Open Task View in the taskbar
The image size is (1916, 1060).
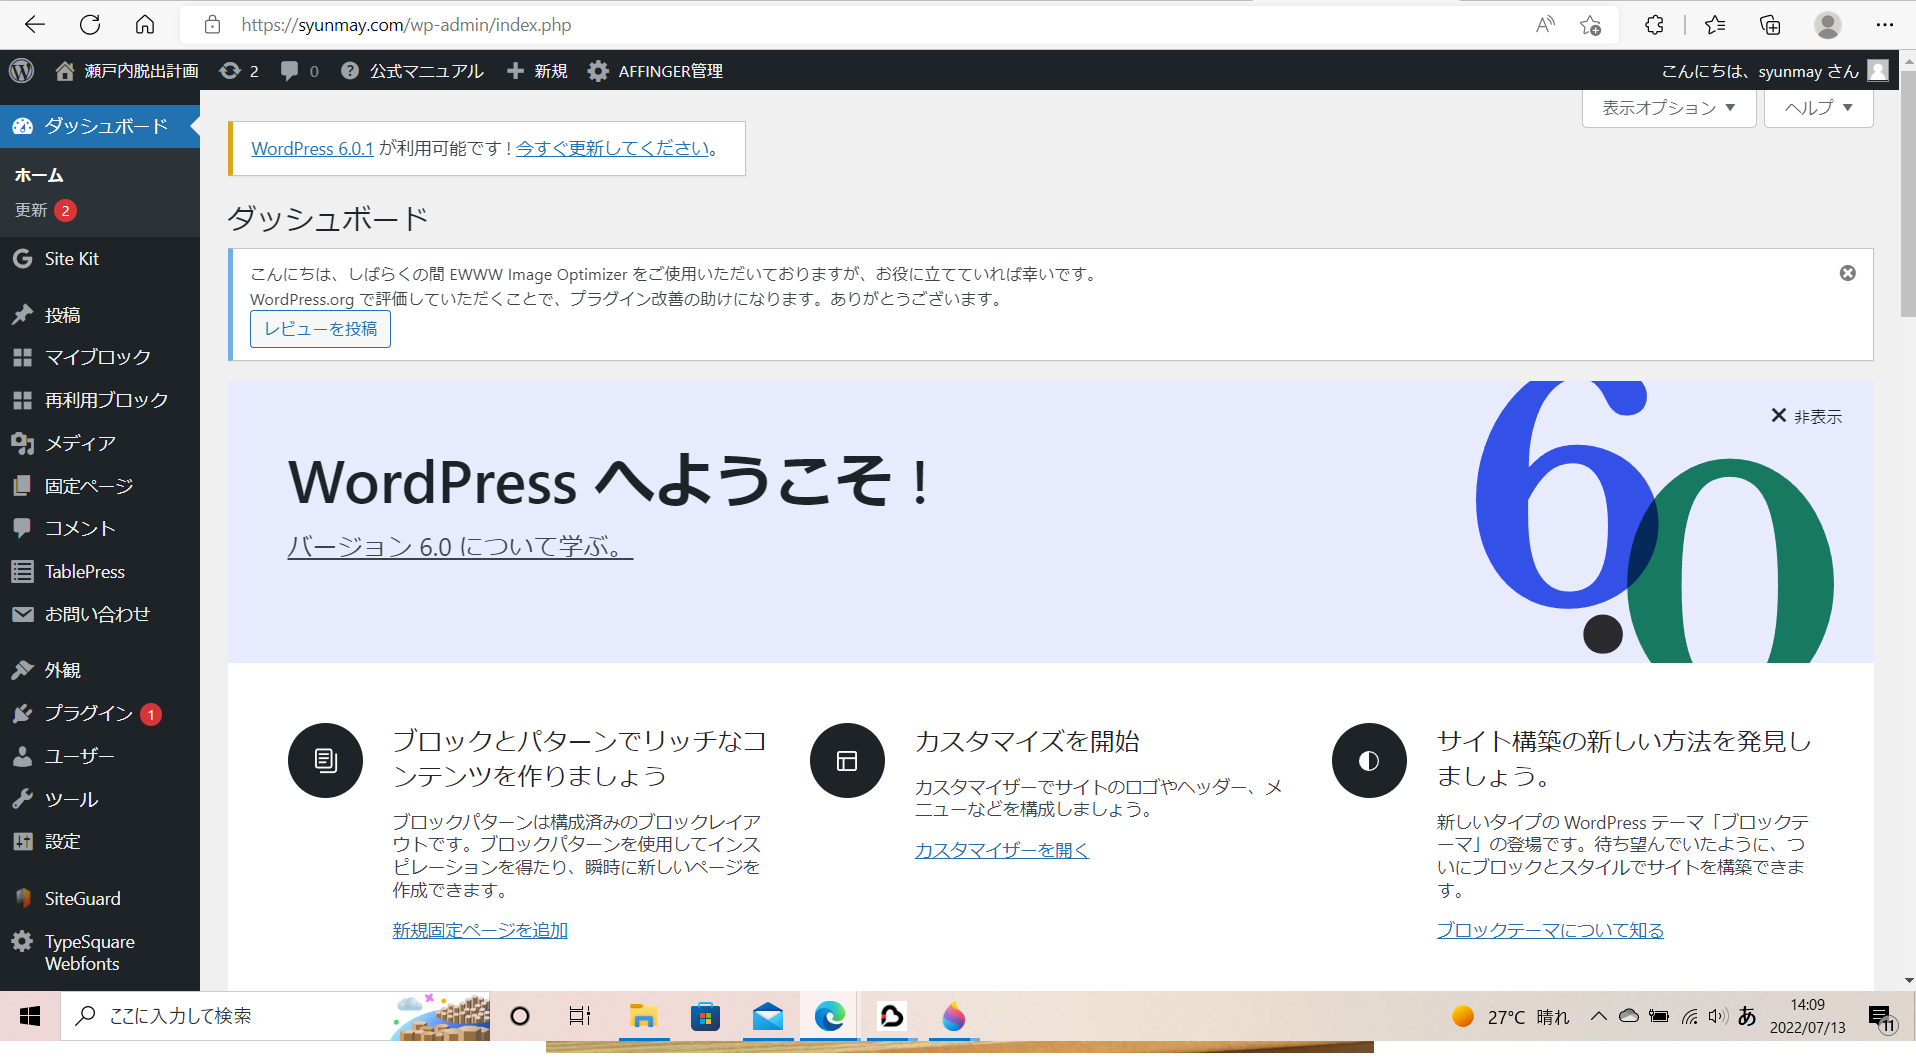click(580, 1016)
